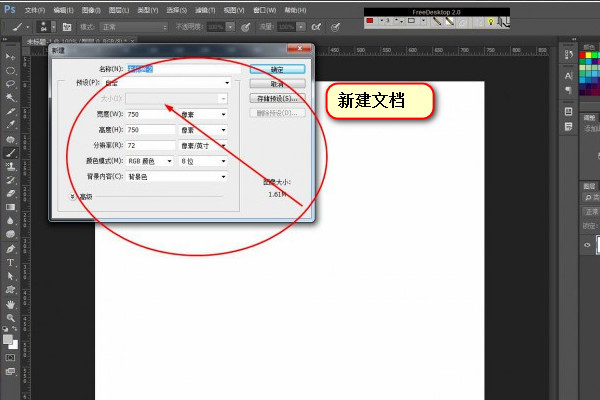Open the Window menu
The image size is (600, 400).
(264, 10)
